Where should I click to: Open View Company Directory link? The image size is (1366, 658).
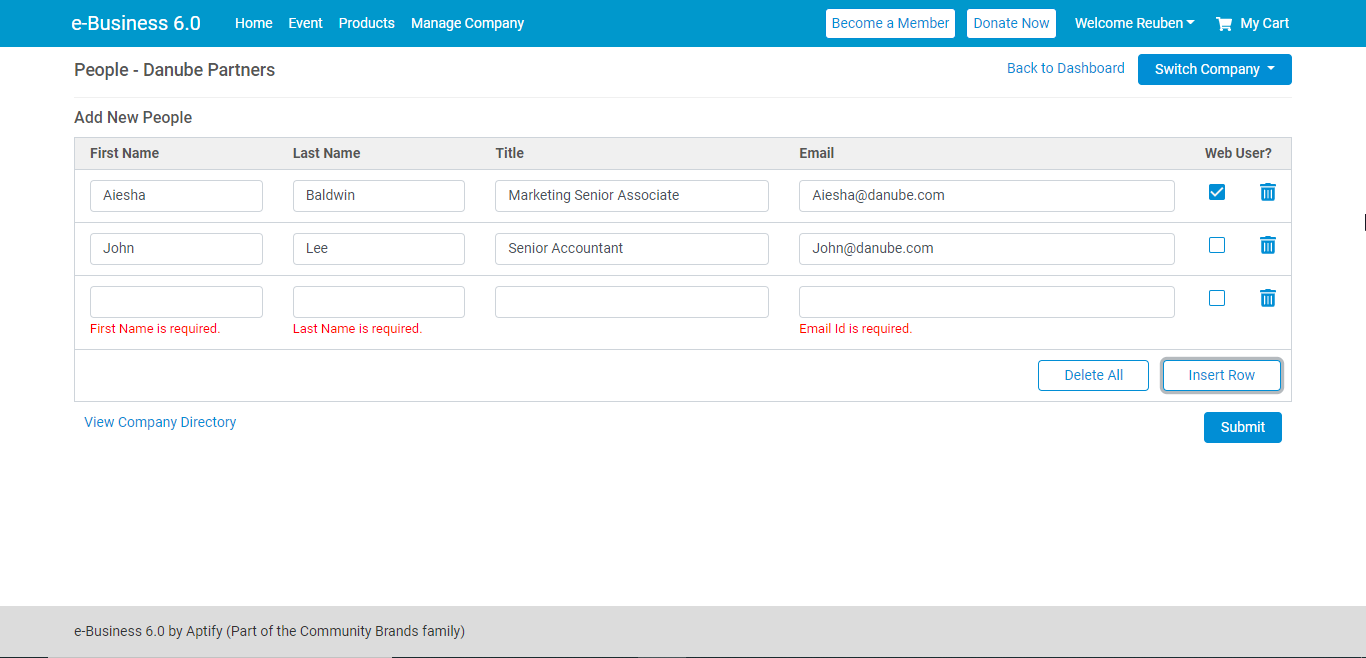pos(160,422)
